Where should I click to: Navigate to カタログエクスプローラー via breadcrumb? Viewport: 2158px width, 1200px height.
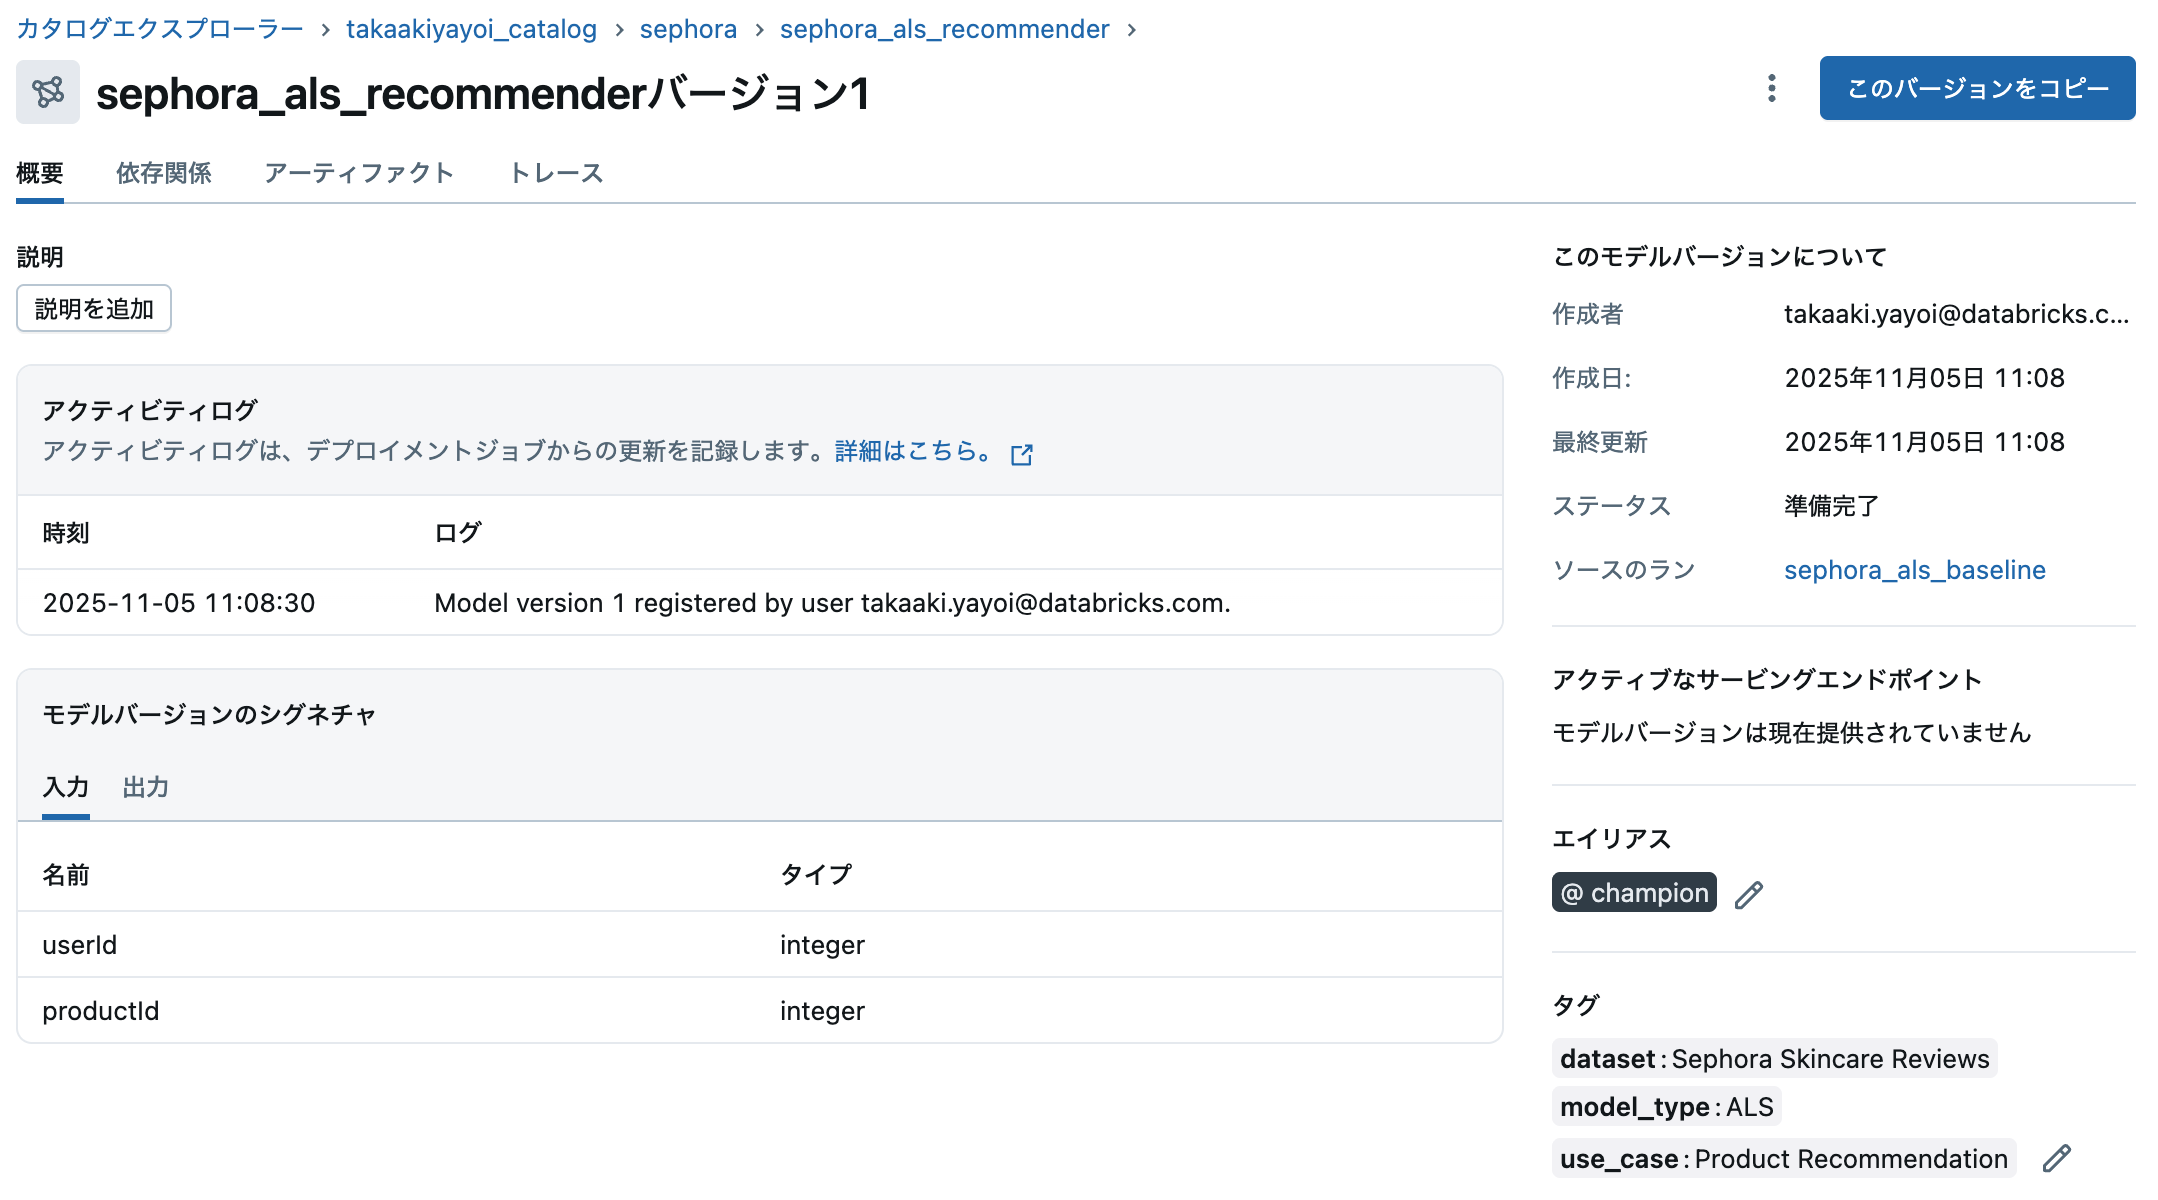tap(160, 29)
